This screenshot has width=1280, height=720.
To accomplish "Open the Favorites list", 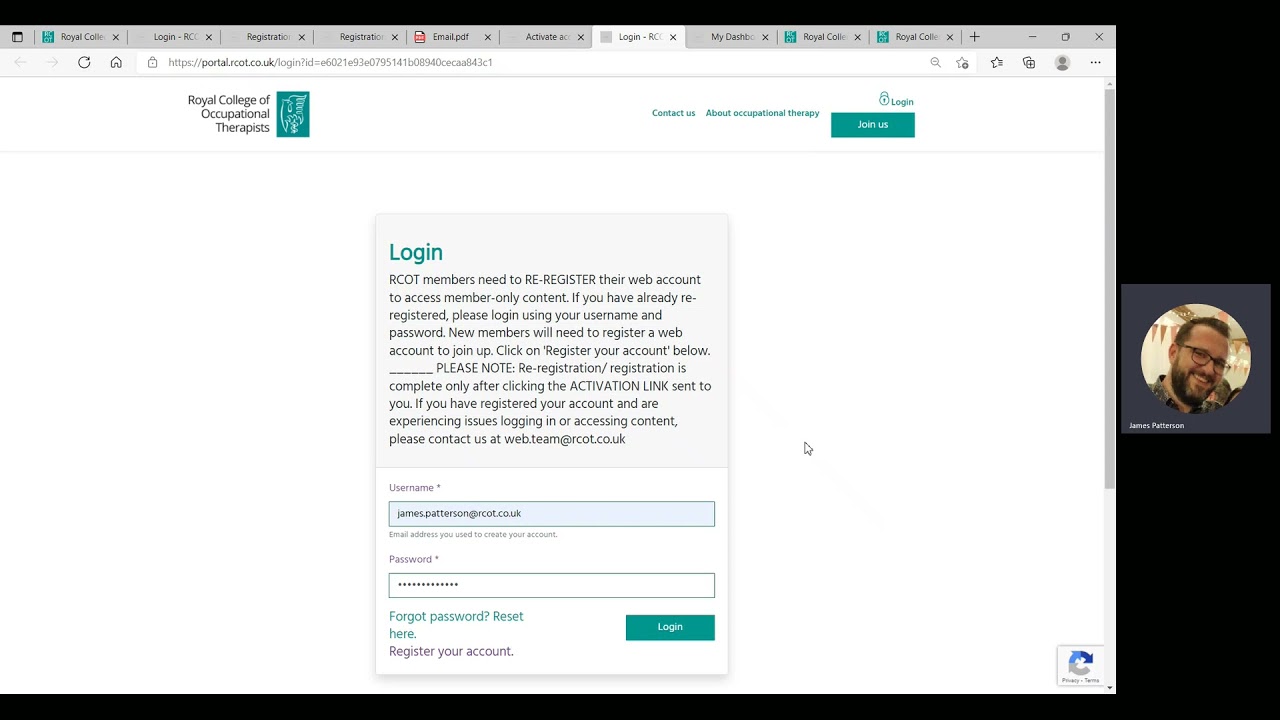I will pyautogui.click(x=996, y=62).
